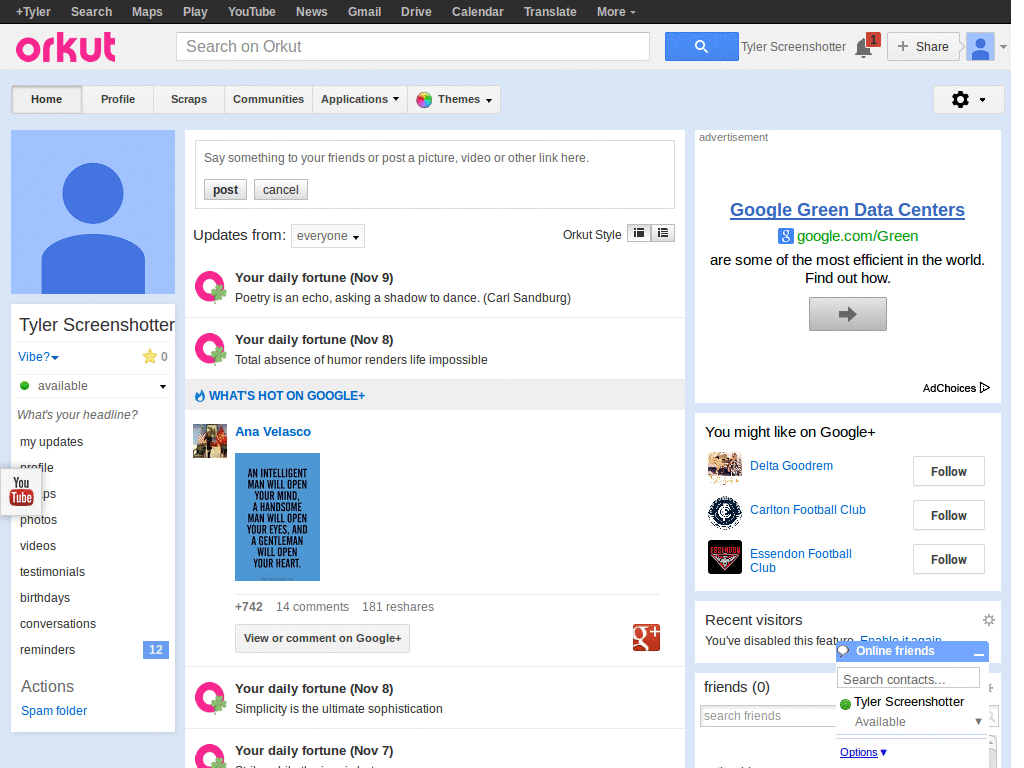Click the vibe star icon
This screenshot has width=1024, height=768.
click(x=150, y=356)
